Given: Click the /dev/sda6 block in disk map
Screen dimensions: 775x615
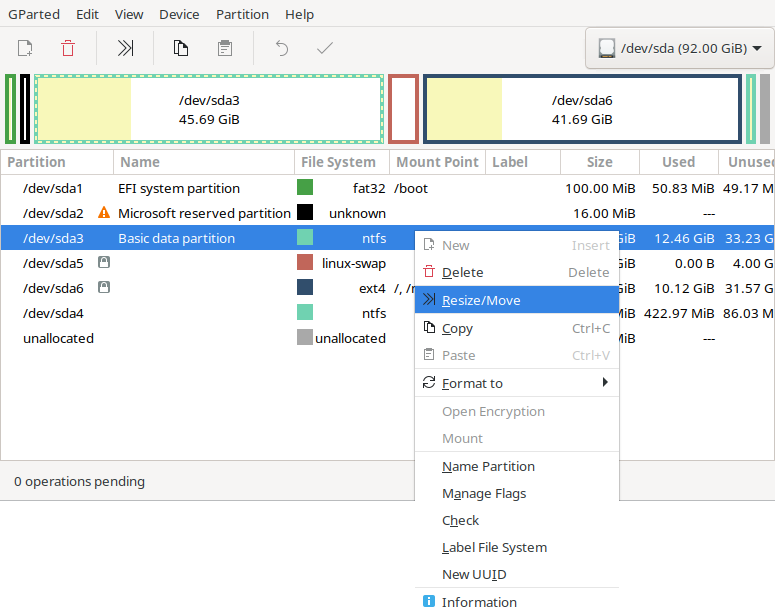Looking at the screenshot, I should [582, 109].
